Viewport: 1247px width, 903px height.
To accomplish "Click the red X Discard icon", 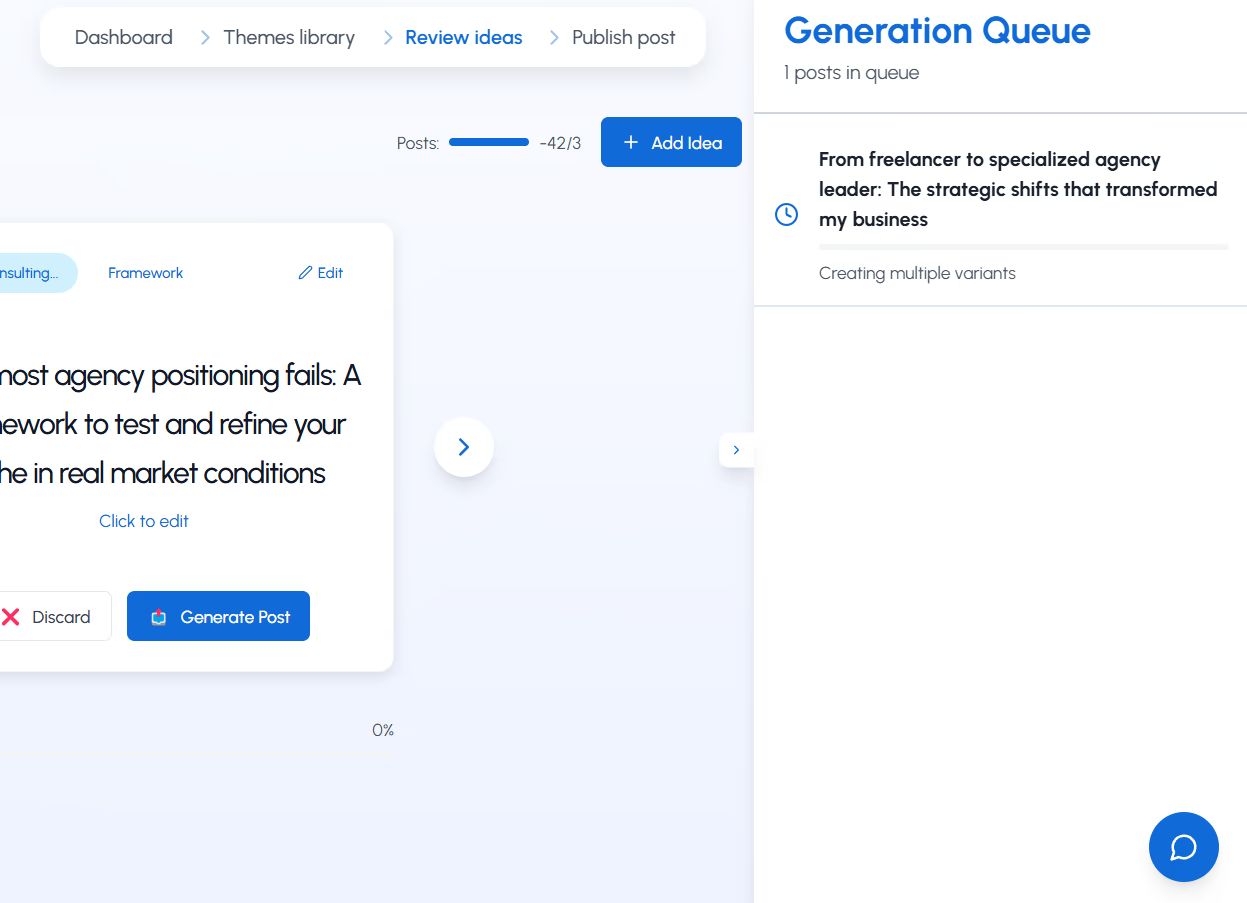I will (11, 617).
